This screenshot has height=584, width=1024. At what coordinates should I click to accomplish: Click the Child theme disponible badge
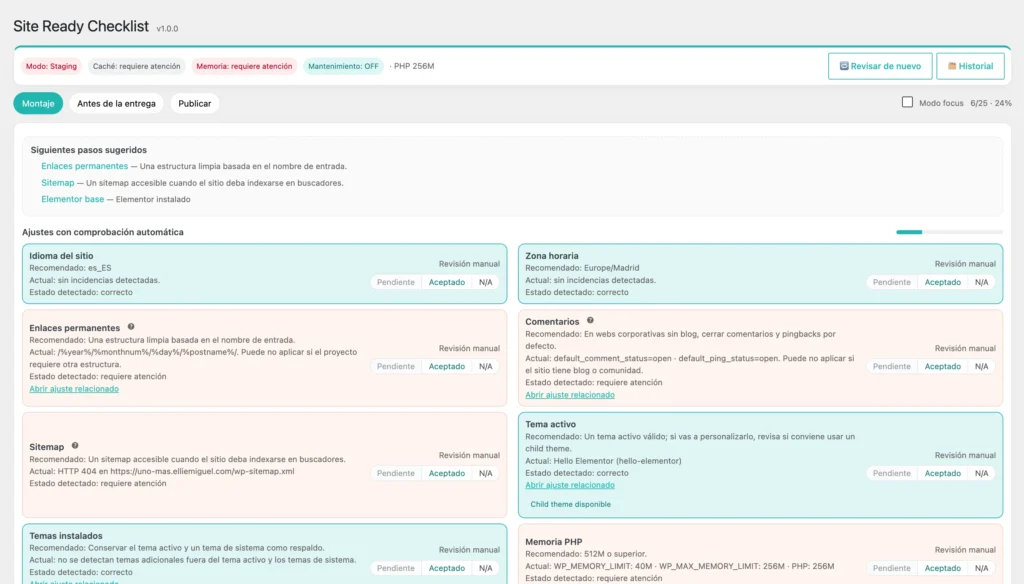570,504
